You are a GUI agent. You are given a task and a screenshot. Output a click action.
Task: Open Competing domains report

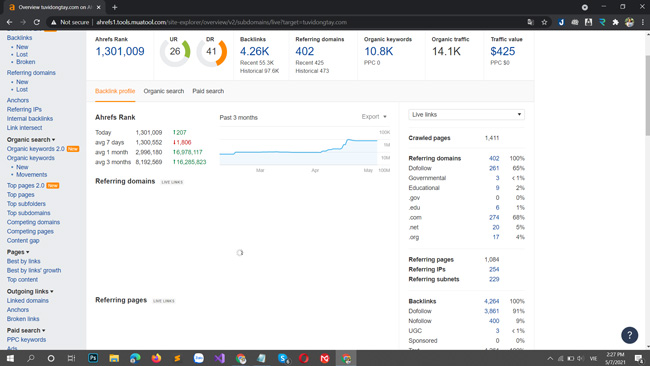click(33, 222)
